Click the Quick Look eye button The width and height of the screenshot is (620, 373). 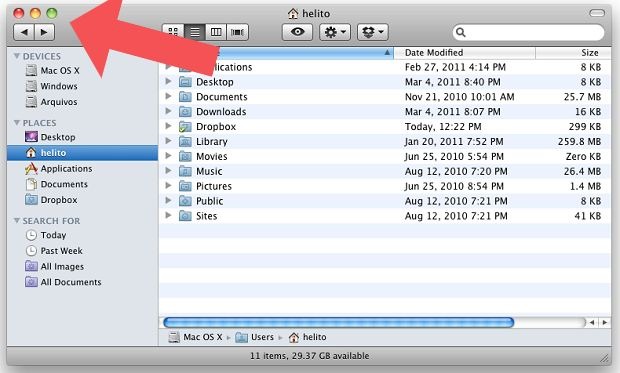tap(297, 32)
